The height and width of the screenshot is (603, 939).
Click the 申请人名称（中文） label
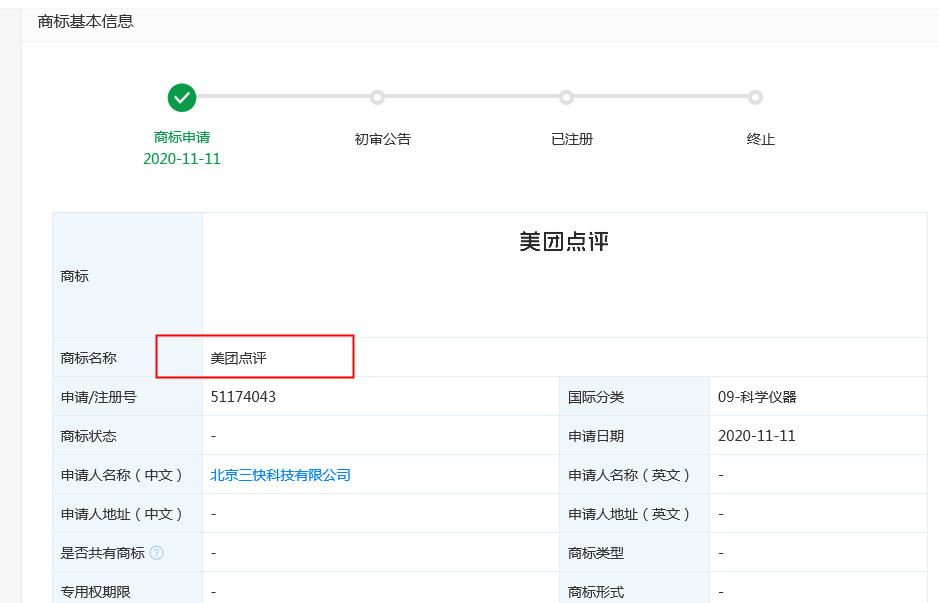tap(122, 475)
